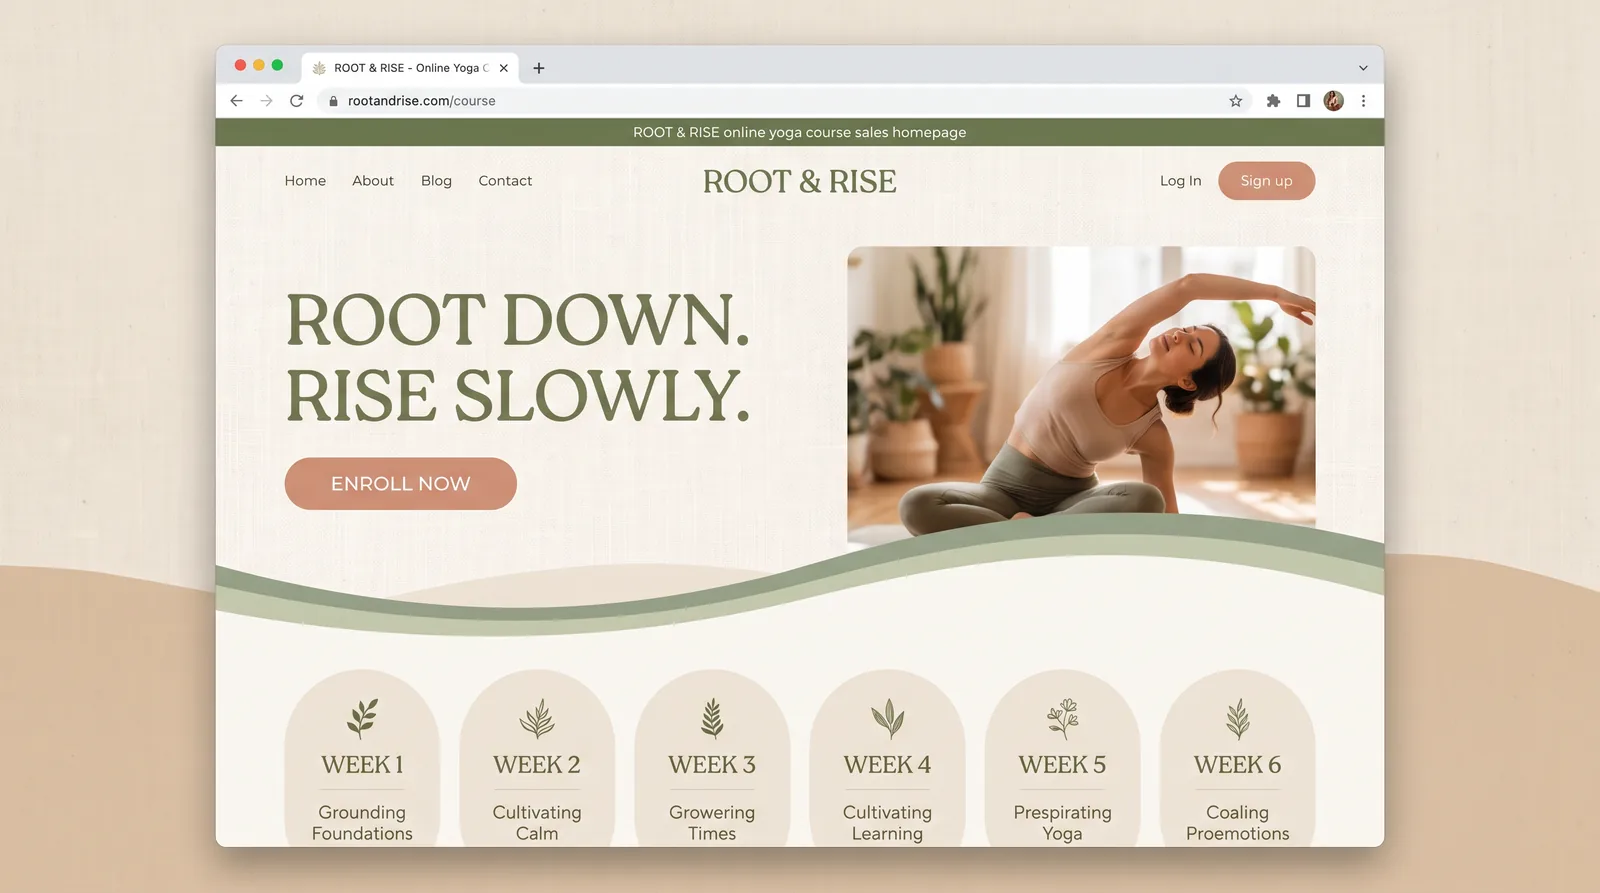Select the ROOT & RISE browser tab
The image size is (1600, 893).
tap(410, 68)
